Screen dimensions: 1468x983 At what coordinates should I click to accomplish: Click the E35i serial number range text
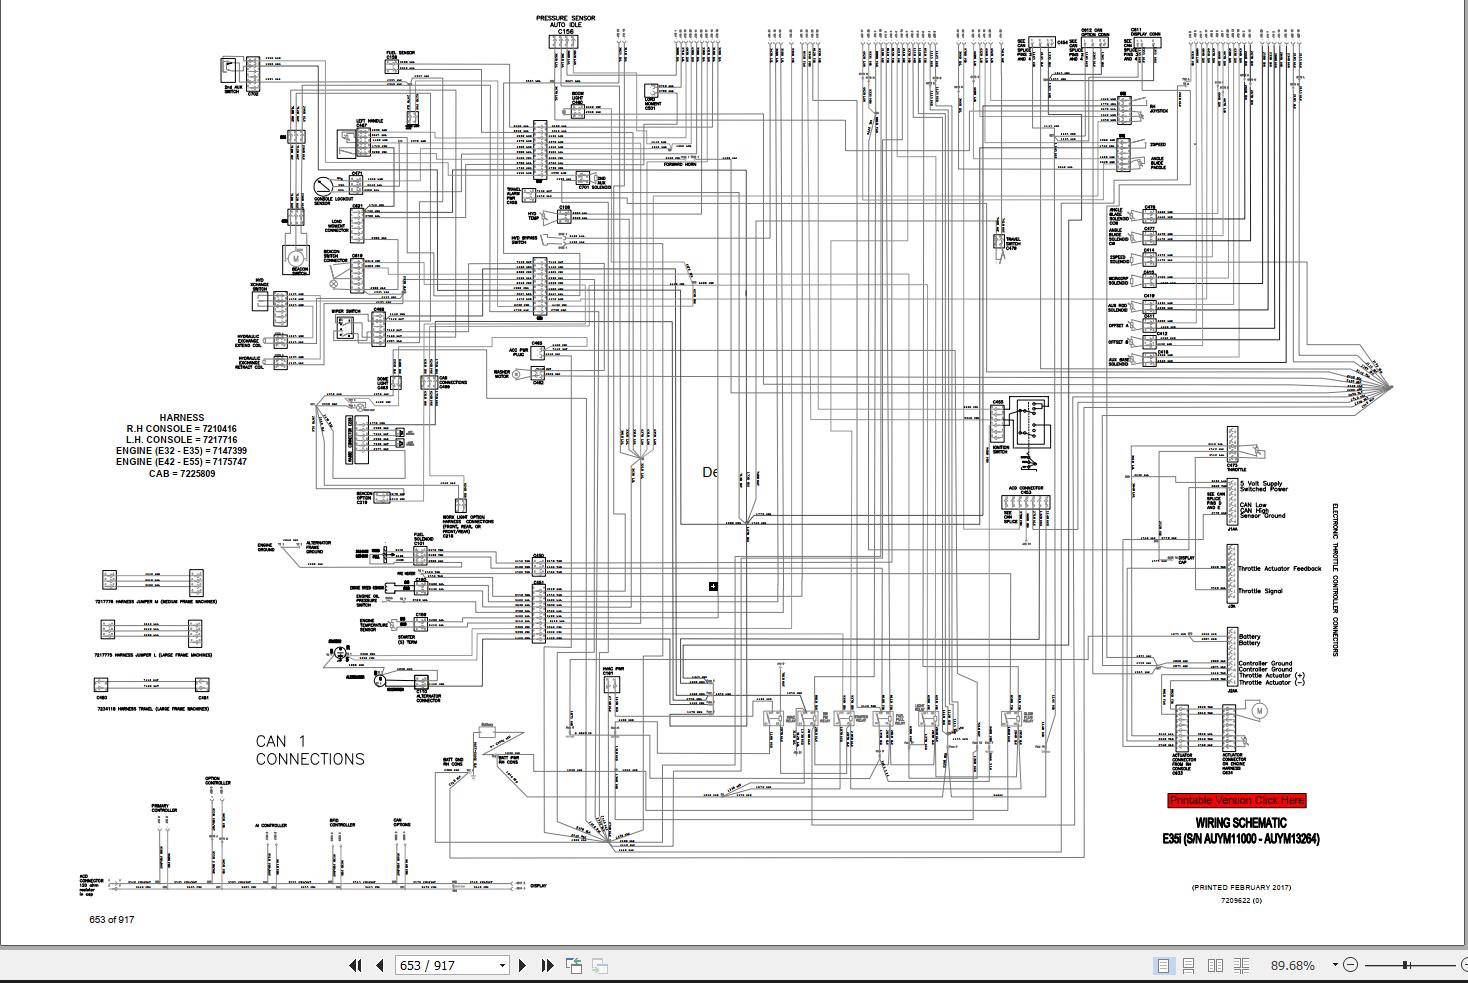pyautogui.click(x=1241, y=839)
